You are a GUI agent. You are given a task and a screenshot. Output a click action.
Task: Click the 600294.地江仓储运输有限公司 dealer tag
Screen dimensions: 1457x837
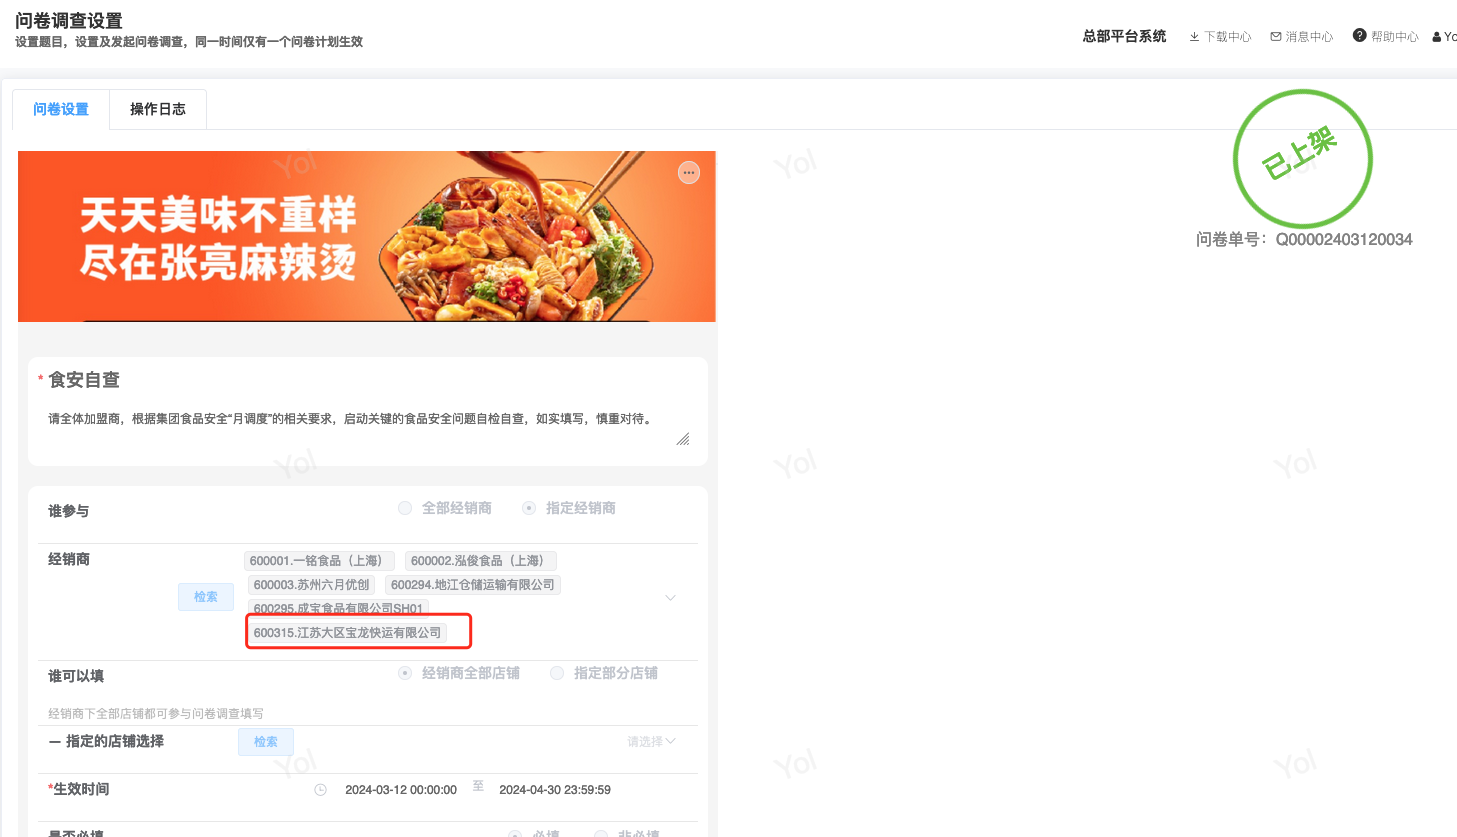(473, 585)
